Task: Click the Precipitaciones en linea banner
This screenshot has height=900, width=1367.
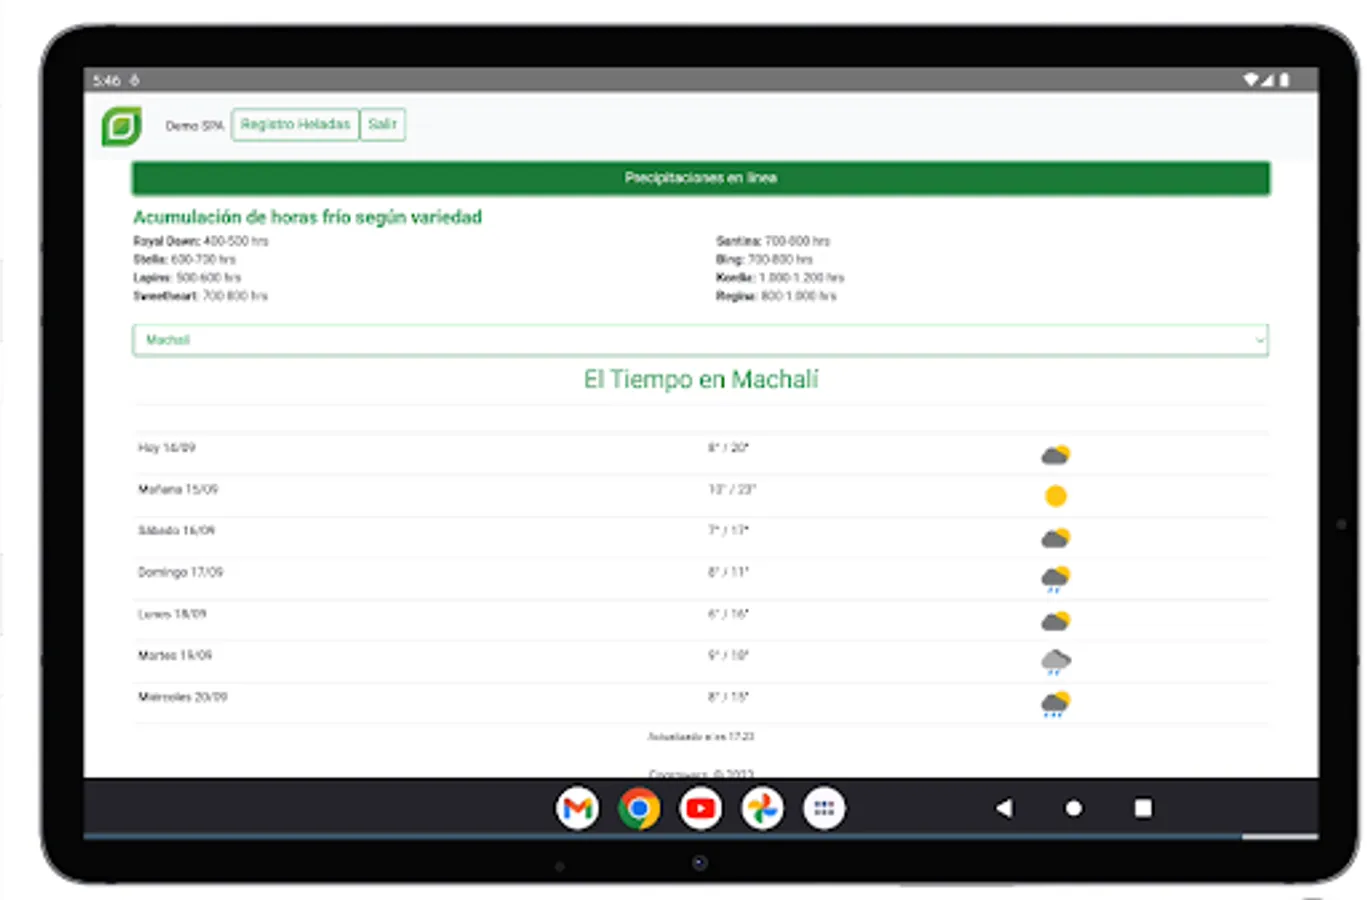Action: click(x=700, y=177)
